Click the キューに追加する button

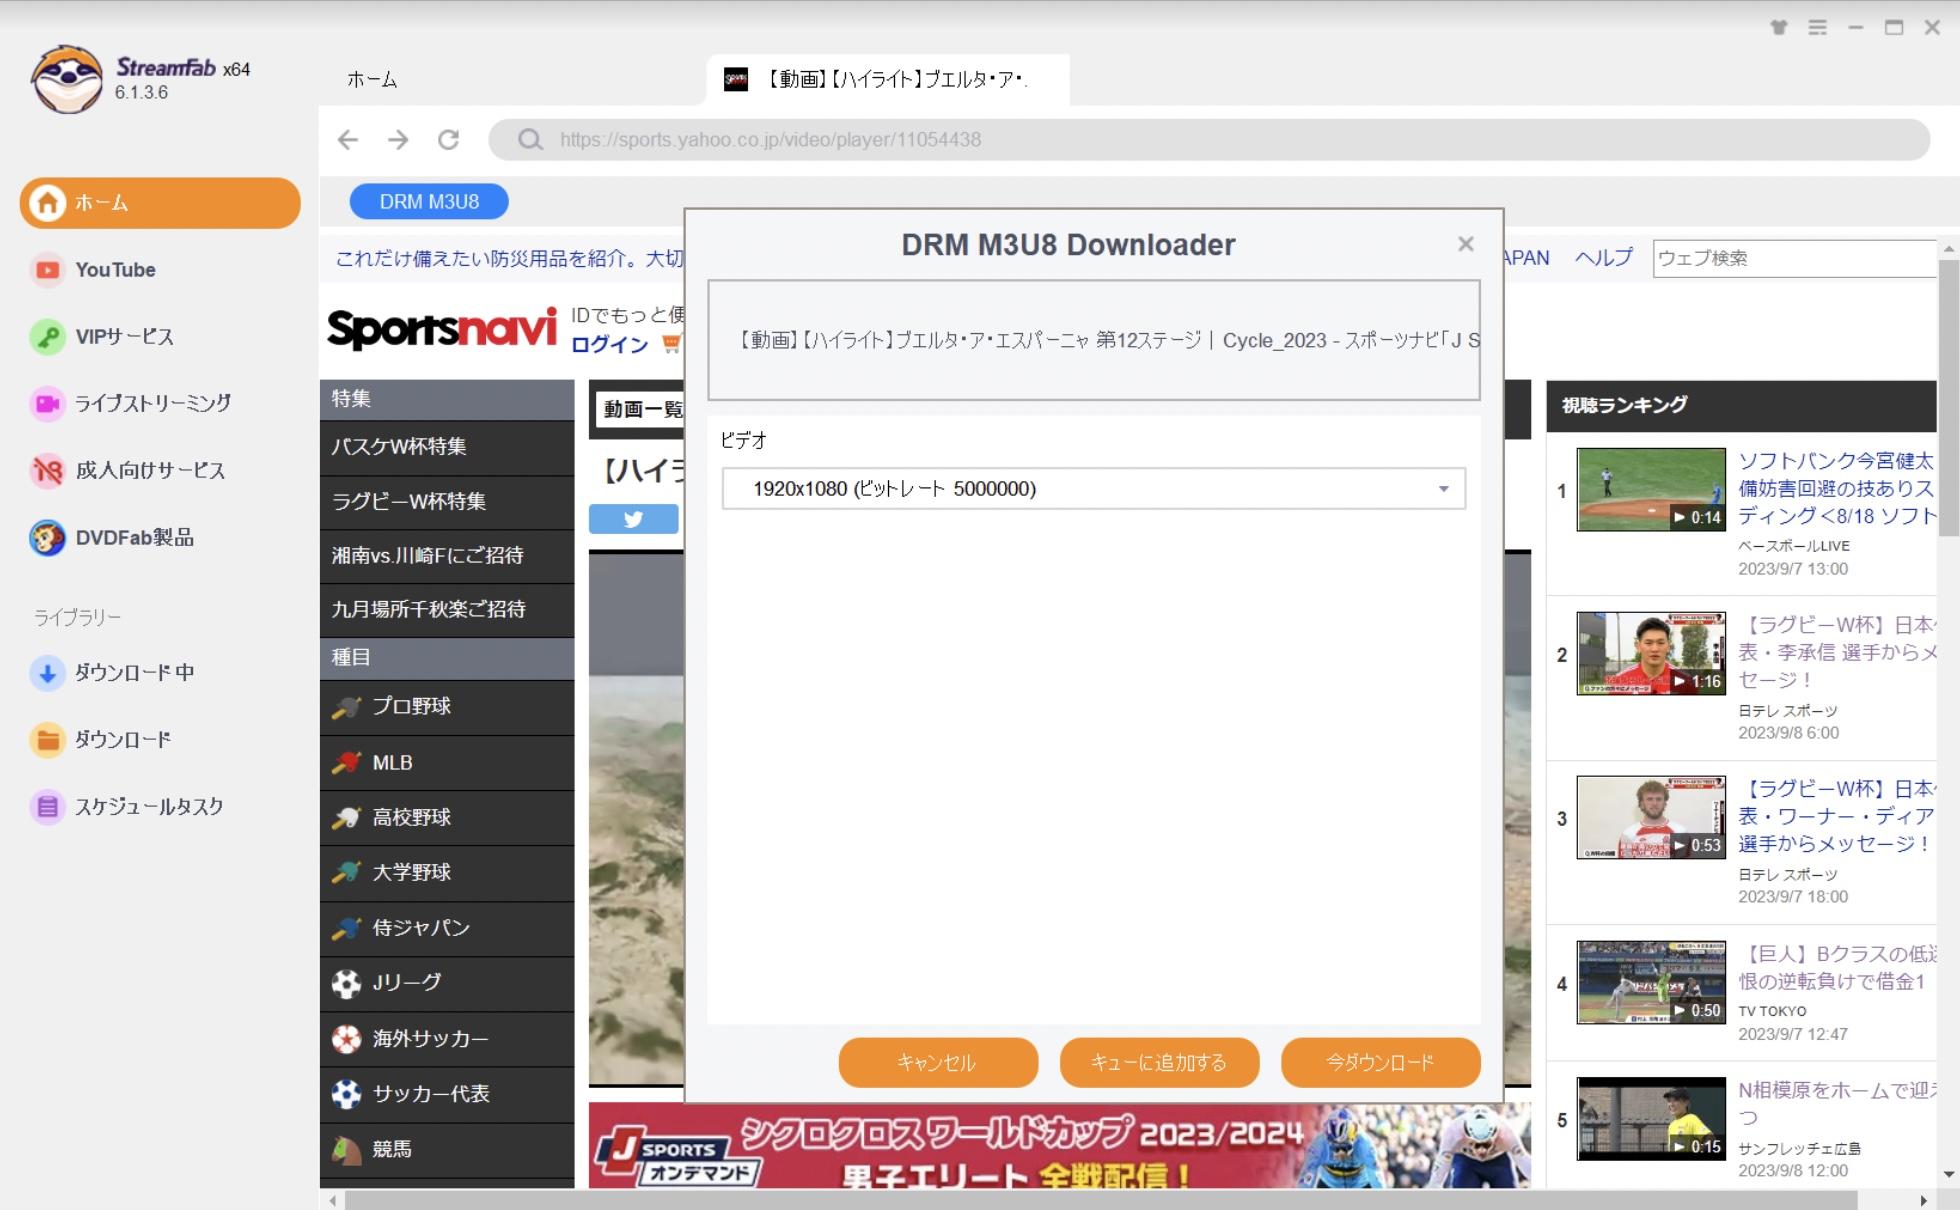pos(1159,1062)
